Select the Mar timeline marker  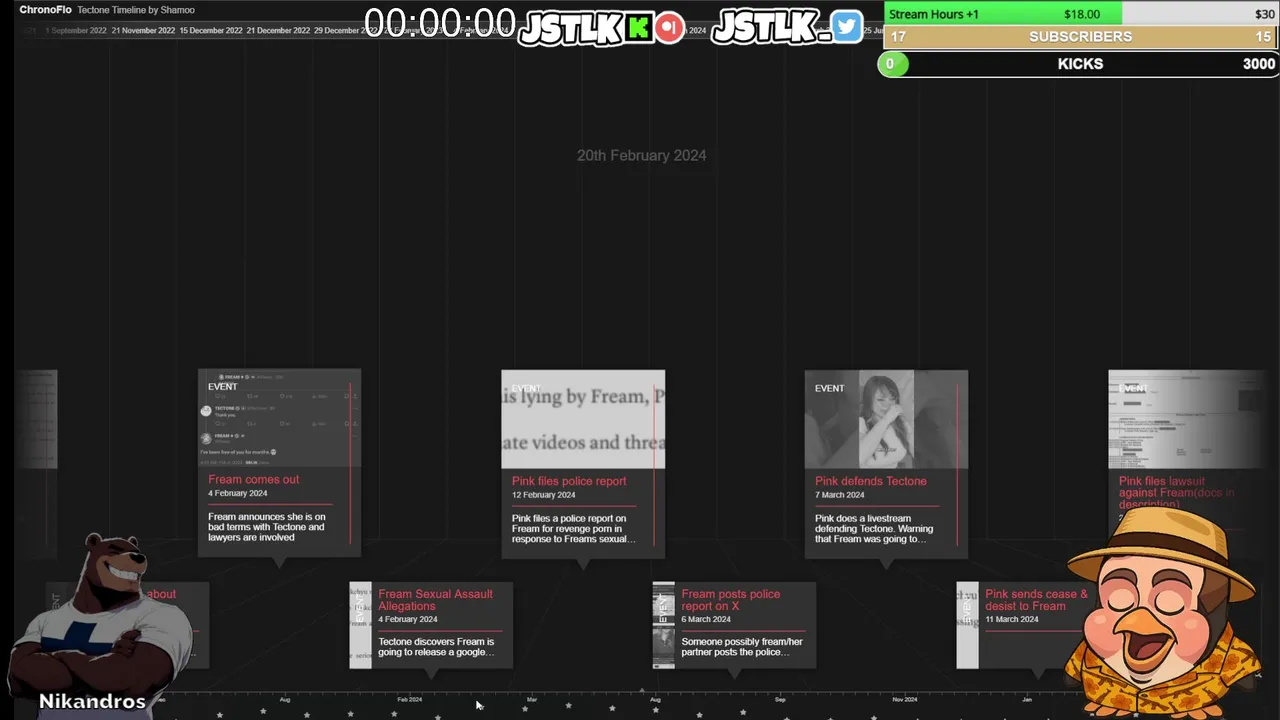tap(532, 700)
